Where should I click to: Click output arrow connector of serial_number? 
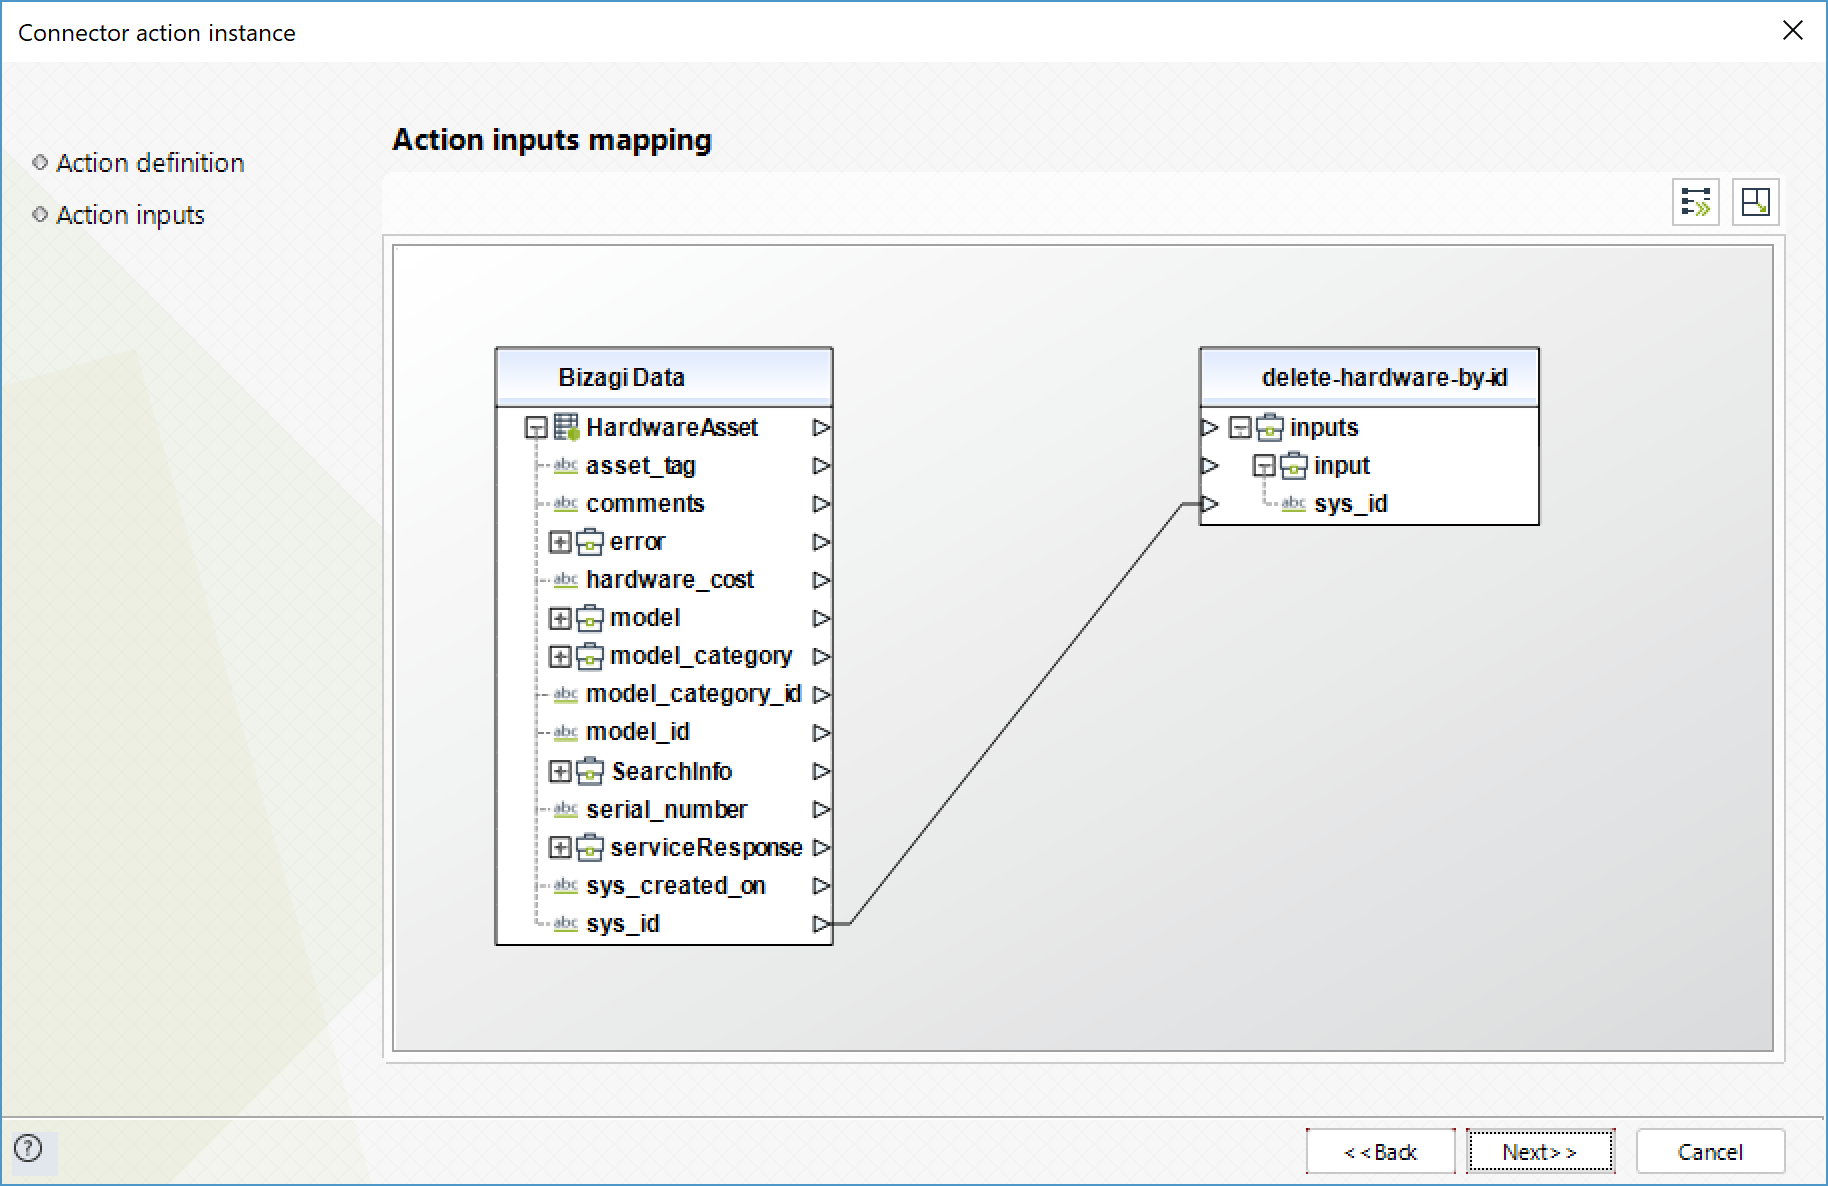tap(821, 809)
